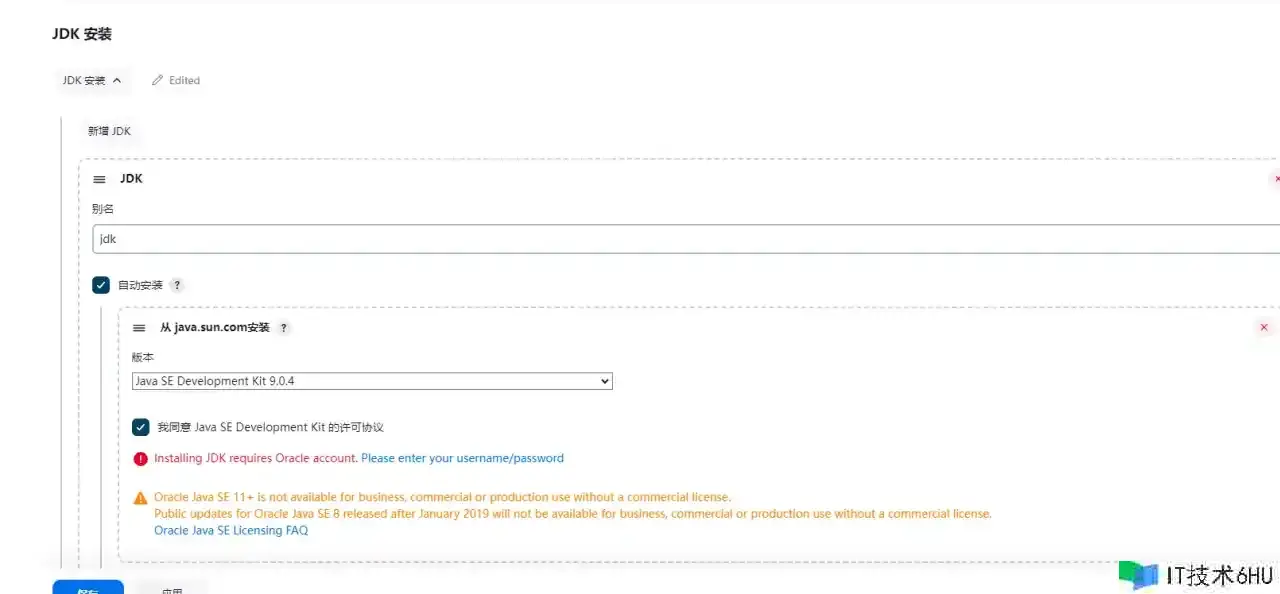Click the drag handle beside JDK heading

tap(99, 179)
